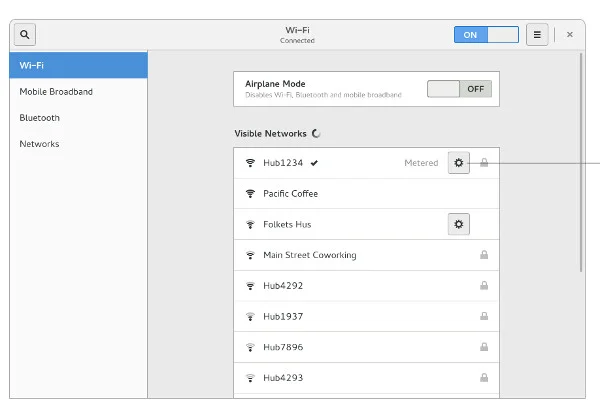Image resolution: width=600 pixels, height=417 pixels.
Task: Turn off the Wi-Fi switch
Action: pyautogui.click(x=486, y=34)
